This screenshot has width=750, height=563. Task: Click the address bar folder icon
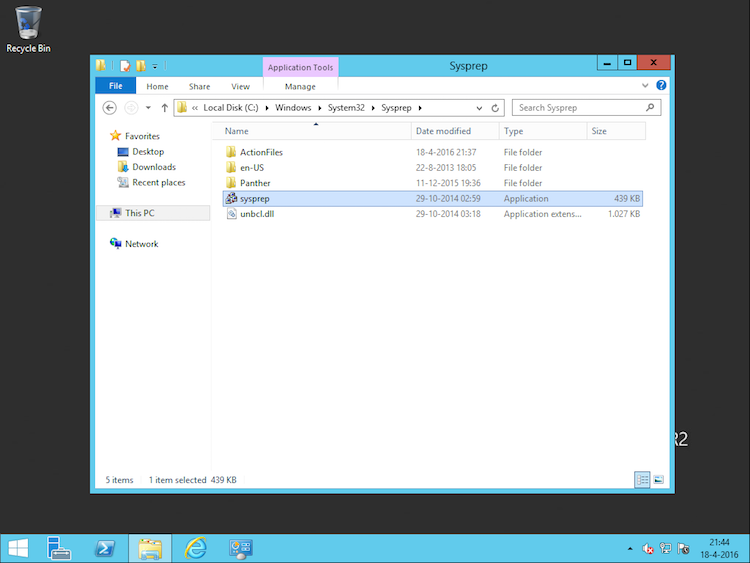point(182,108)
